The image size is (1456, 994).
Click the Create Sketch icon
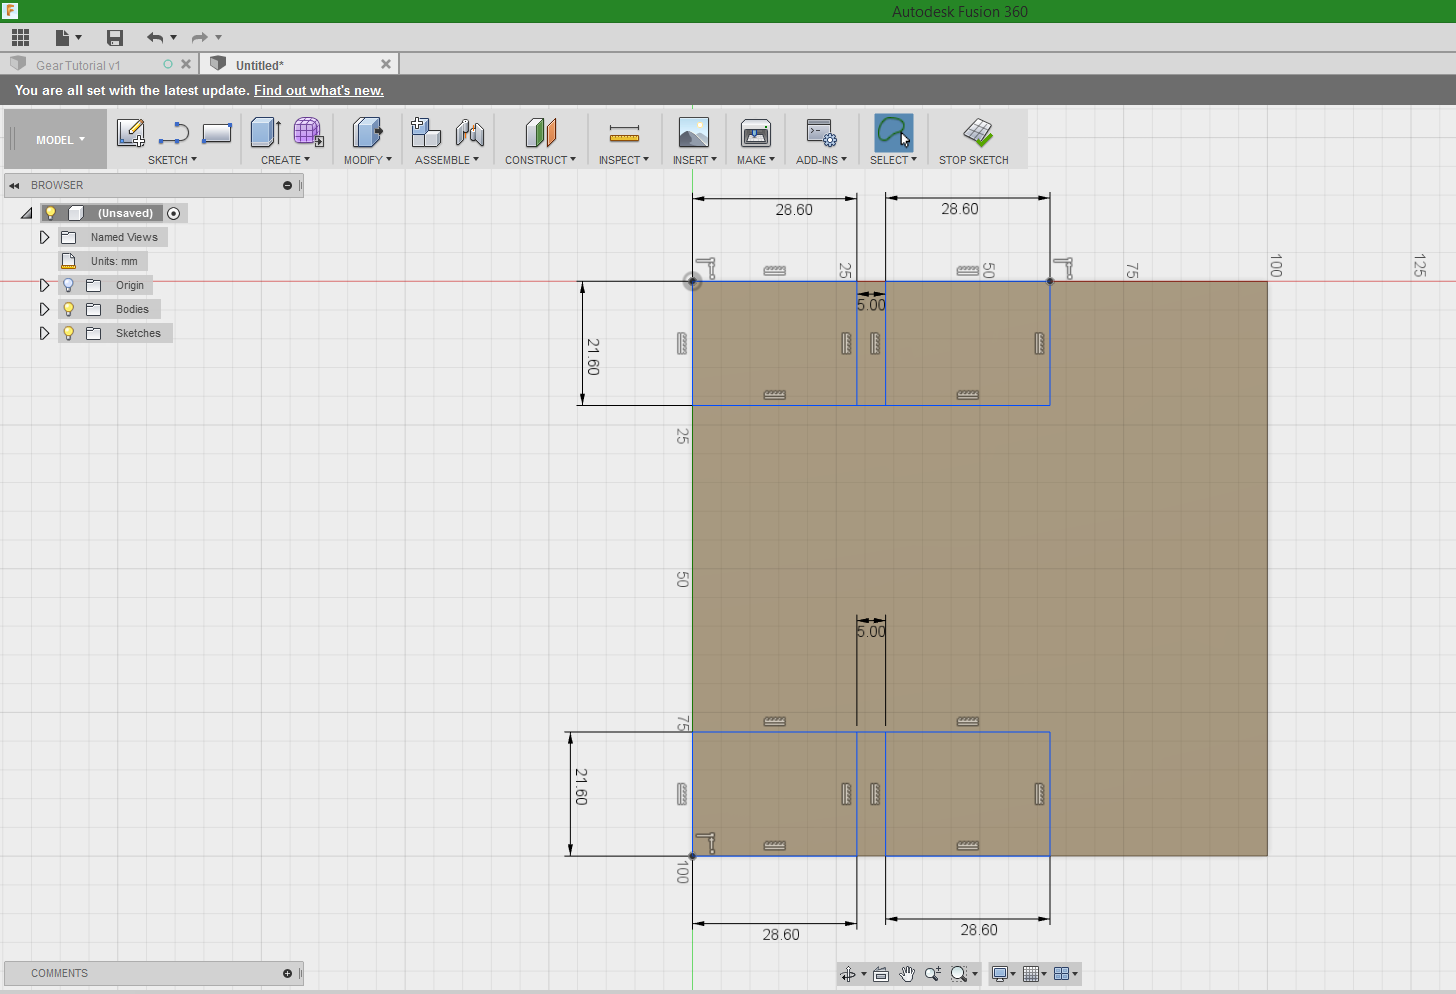[x=131, y=133]
